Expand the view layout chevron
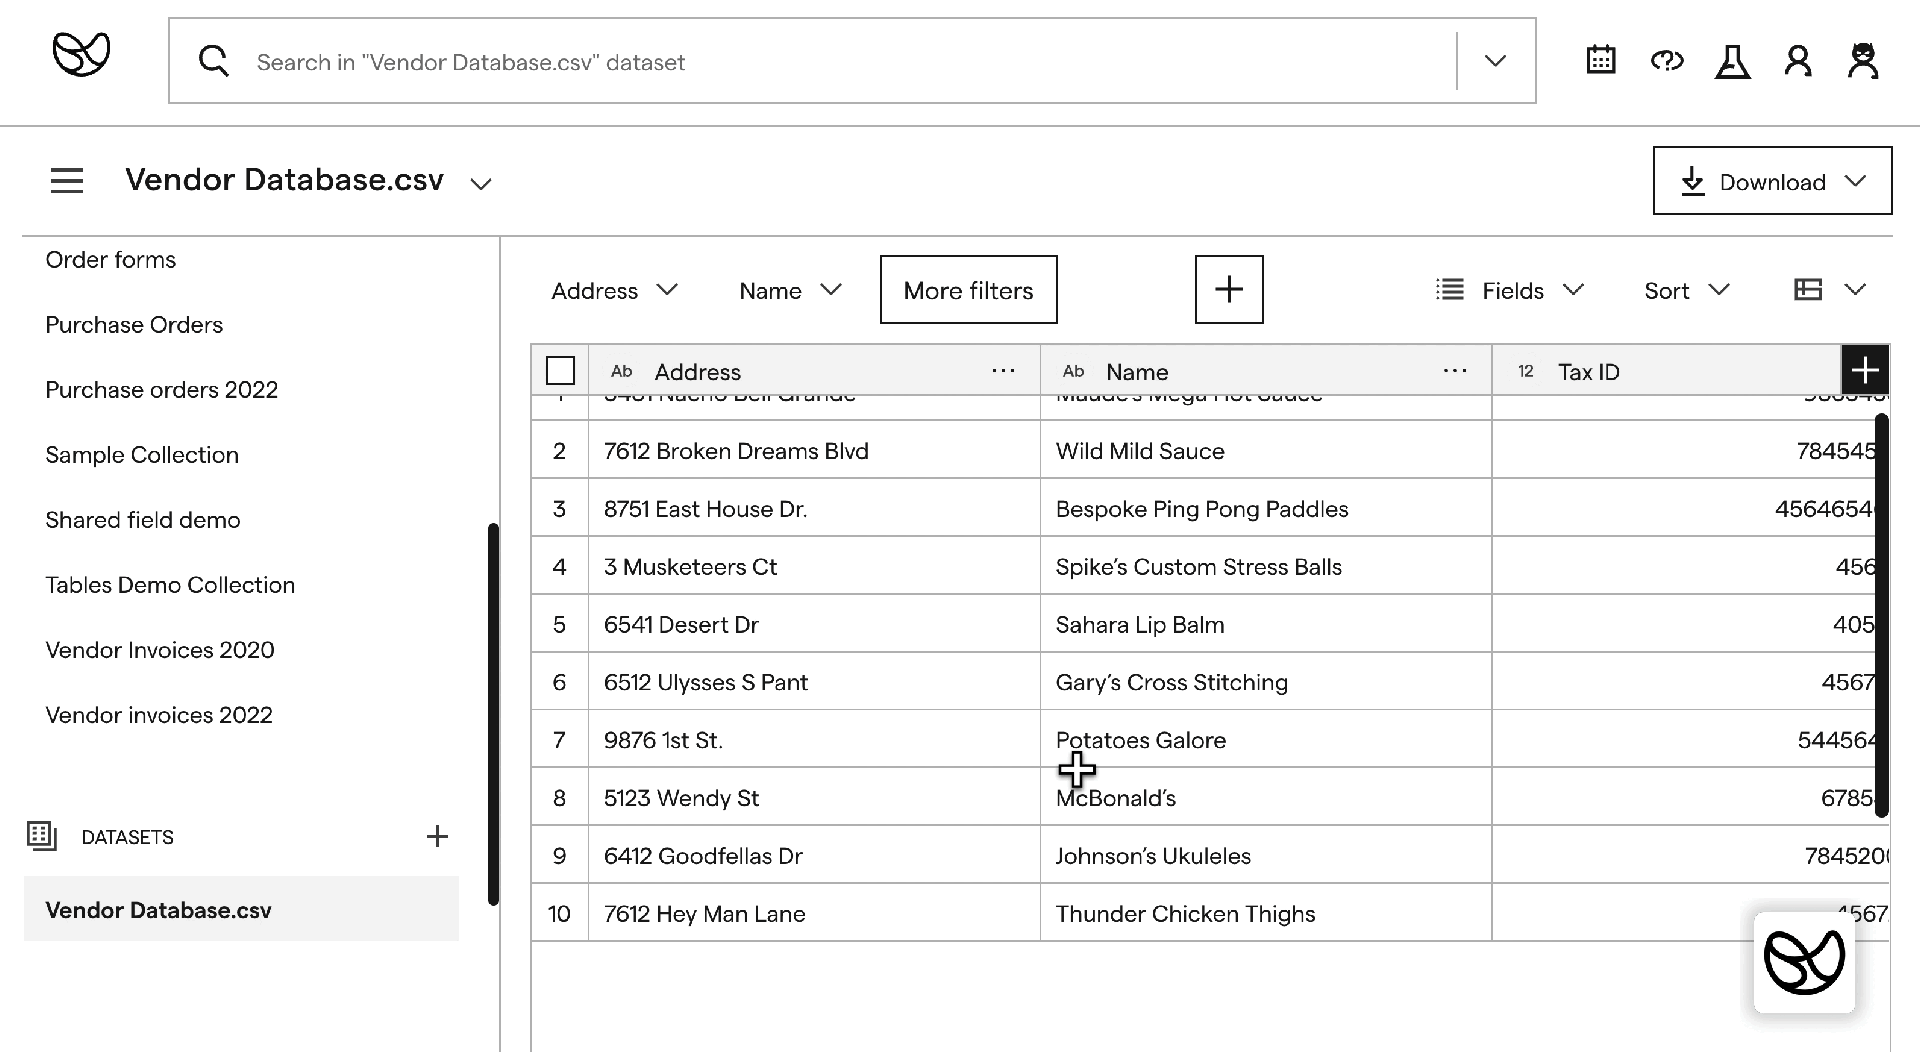This screenshot has height=1052, width=1920. pos(1856,290)
